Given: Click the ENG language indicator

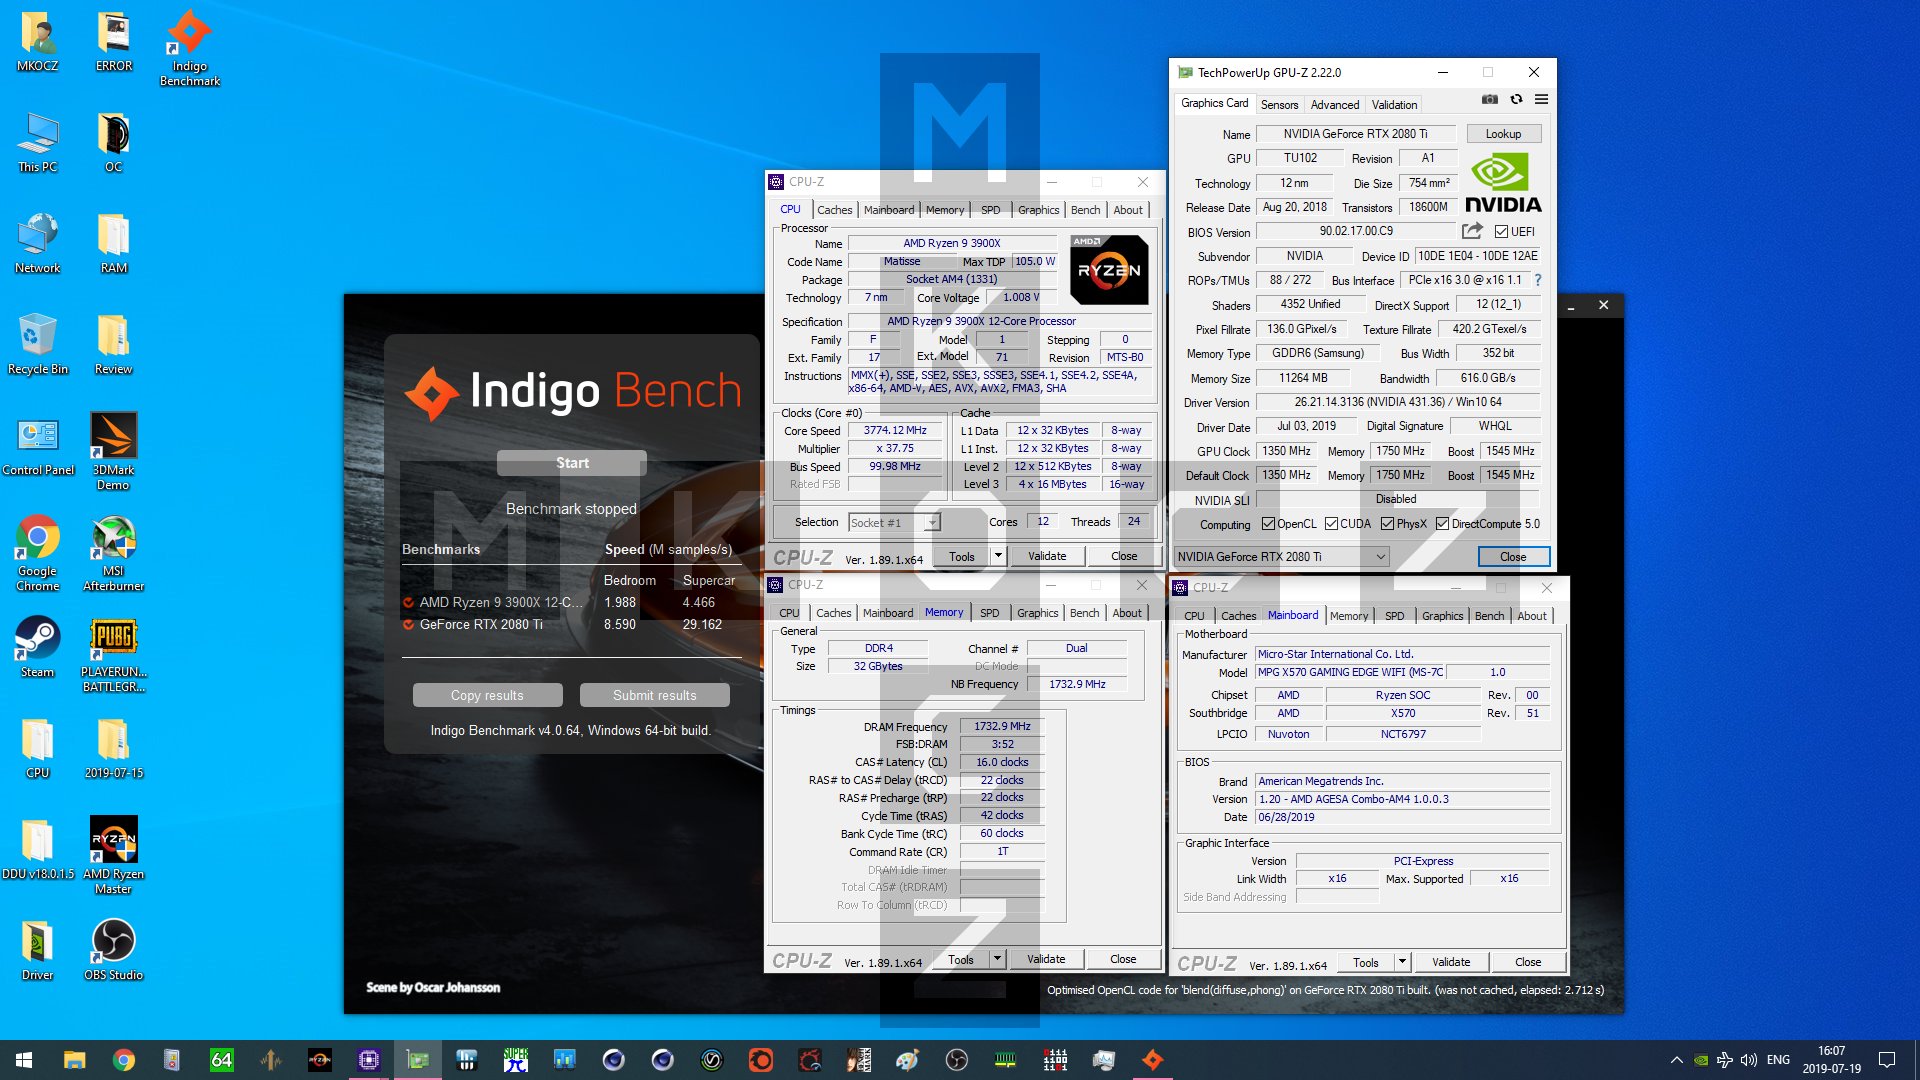Looking at the screenshot, I should click(x=1778, y=1060).
